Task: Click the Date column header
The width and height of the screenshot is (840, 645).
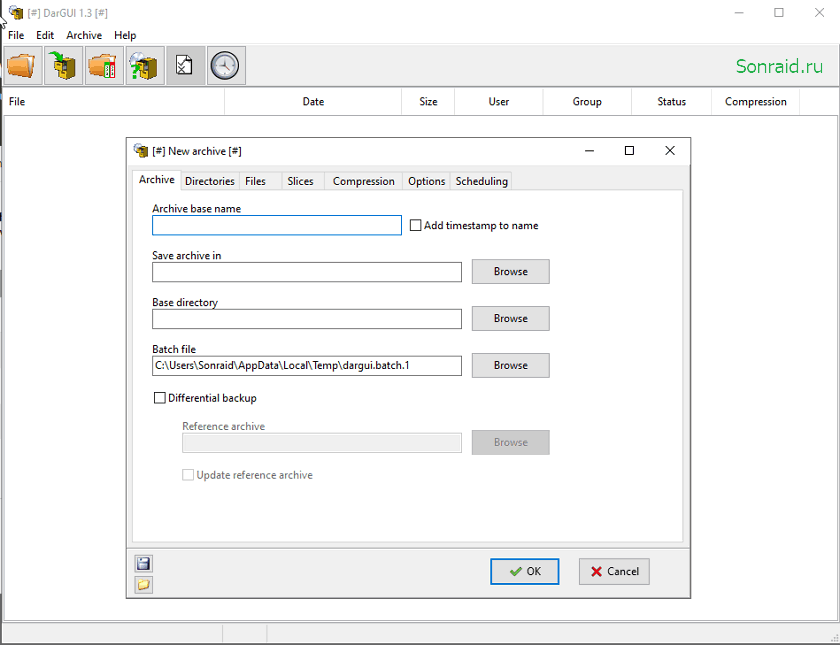Action: point(313,102)
